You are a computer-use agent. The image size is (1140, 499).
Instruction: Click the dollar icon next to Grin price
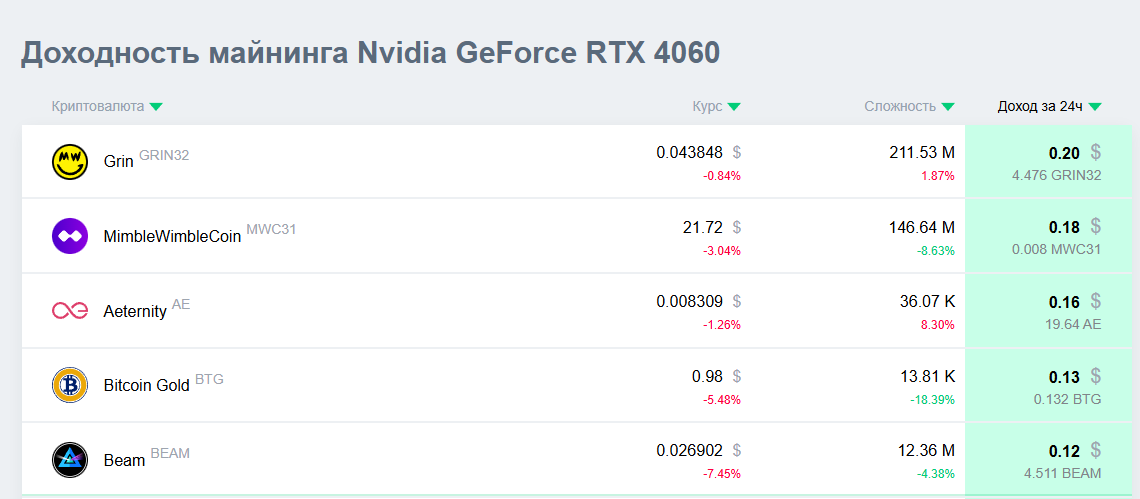click(x=737, y=152)
